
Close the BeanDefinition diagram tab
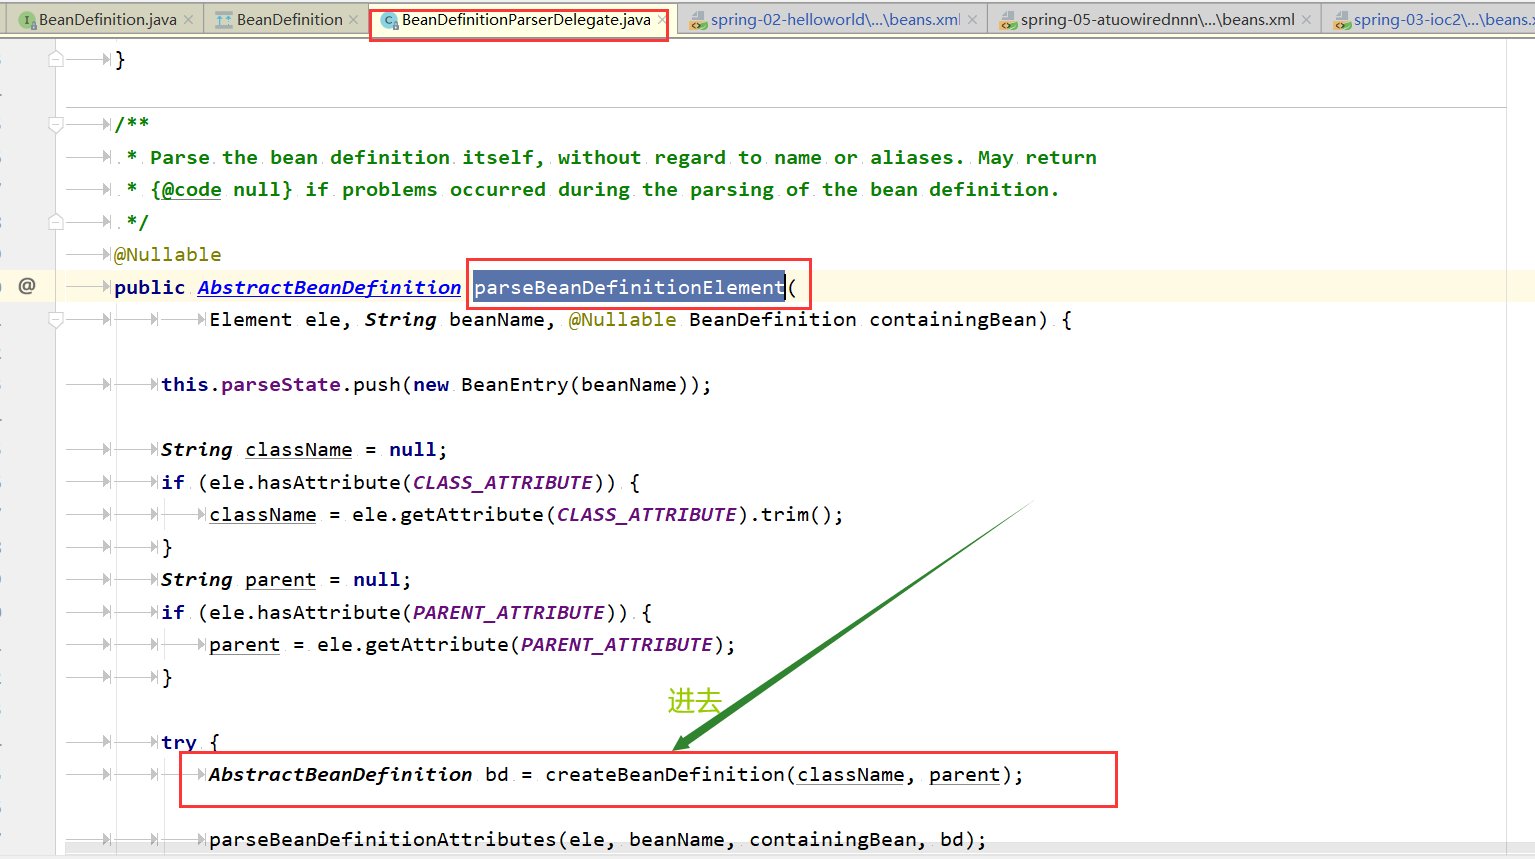point(354,19)
